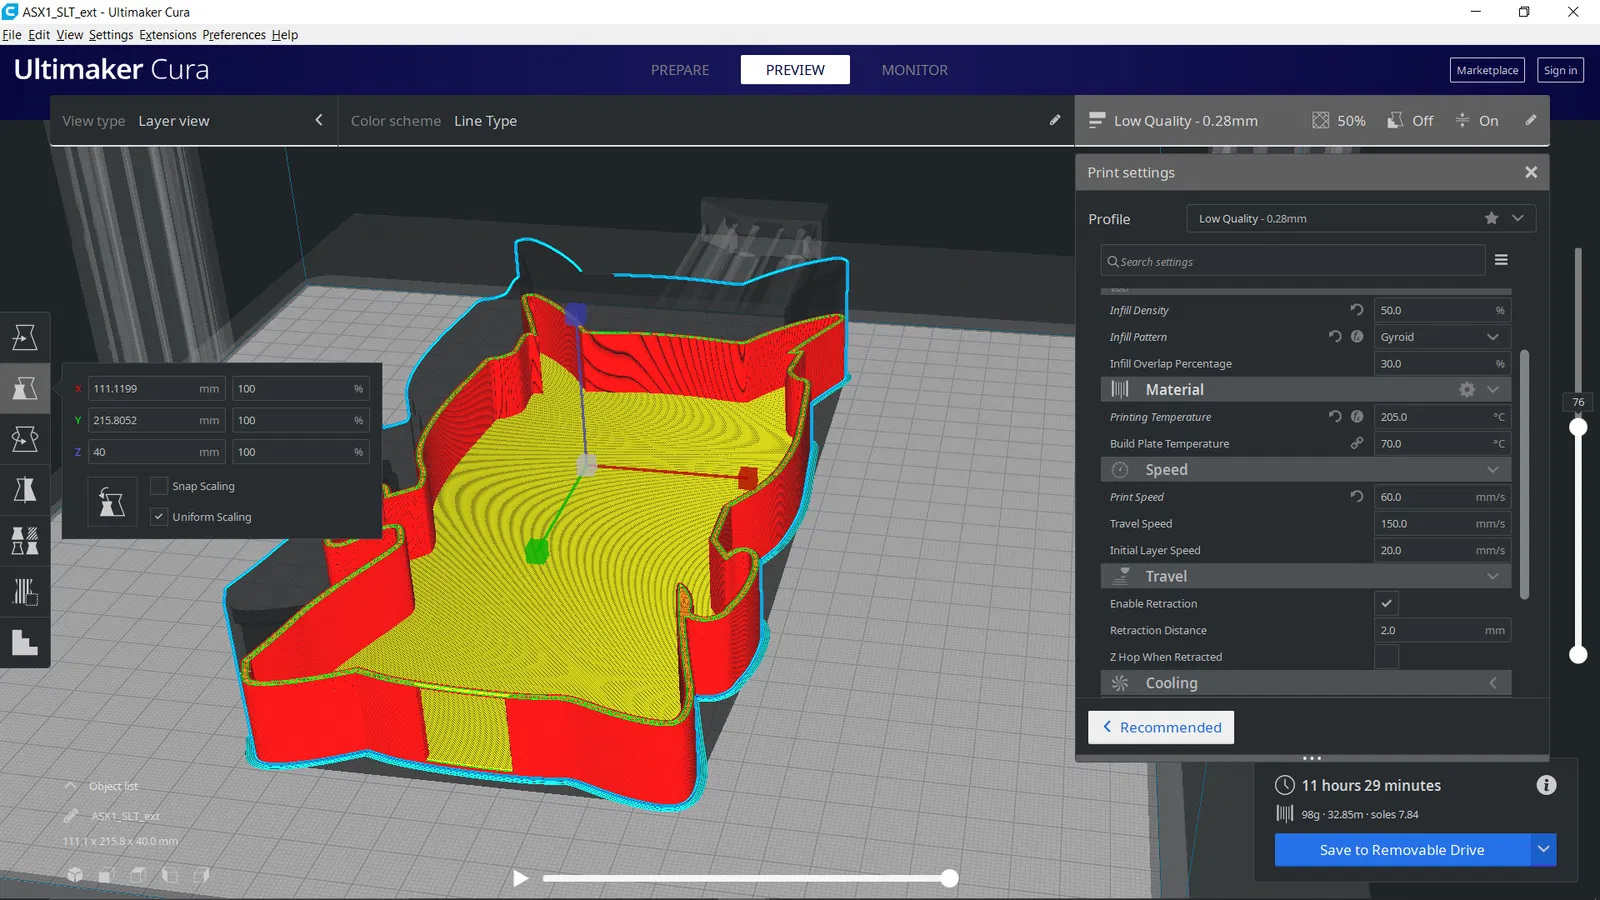Click the stair-step tool icon in left toolbar
Viewport: 1600px width, 900px height.
click(25, 643)
